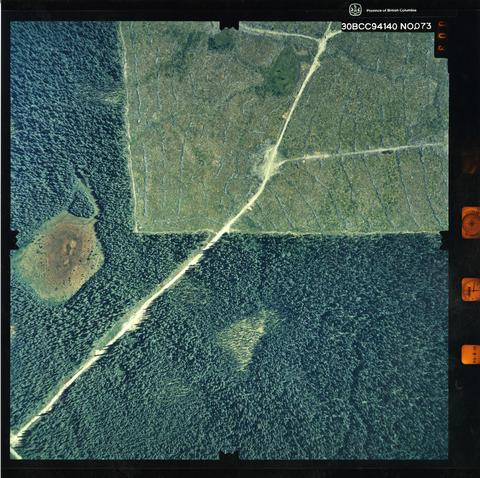Click the vertical orange counter digits near top right

442,37
